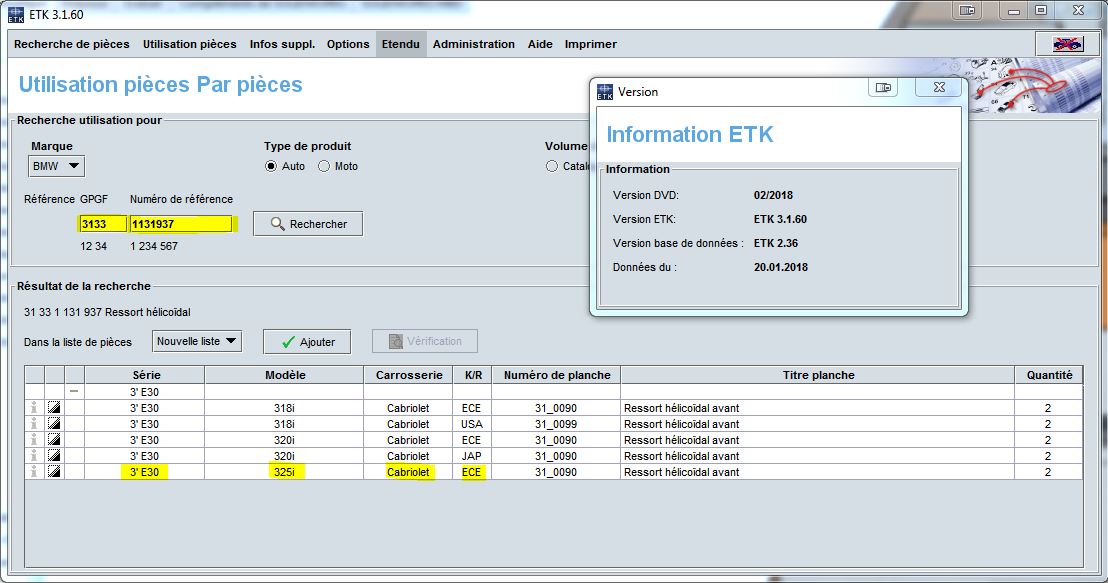This screenshot has height=583, width=1108.
Task: Click the 325i model cell
Action: click(285, 472)
